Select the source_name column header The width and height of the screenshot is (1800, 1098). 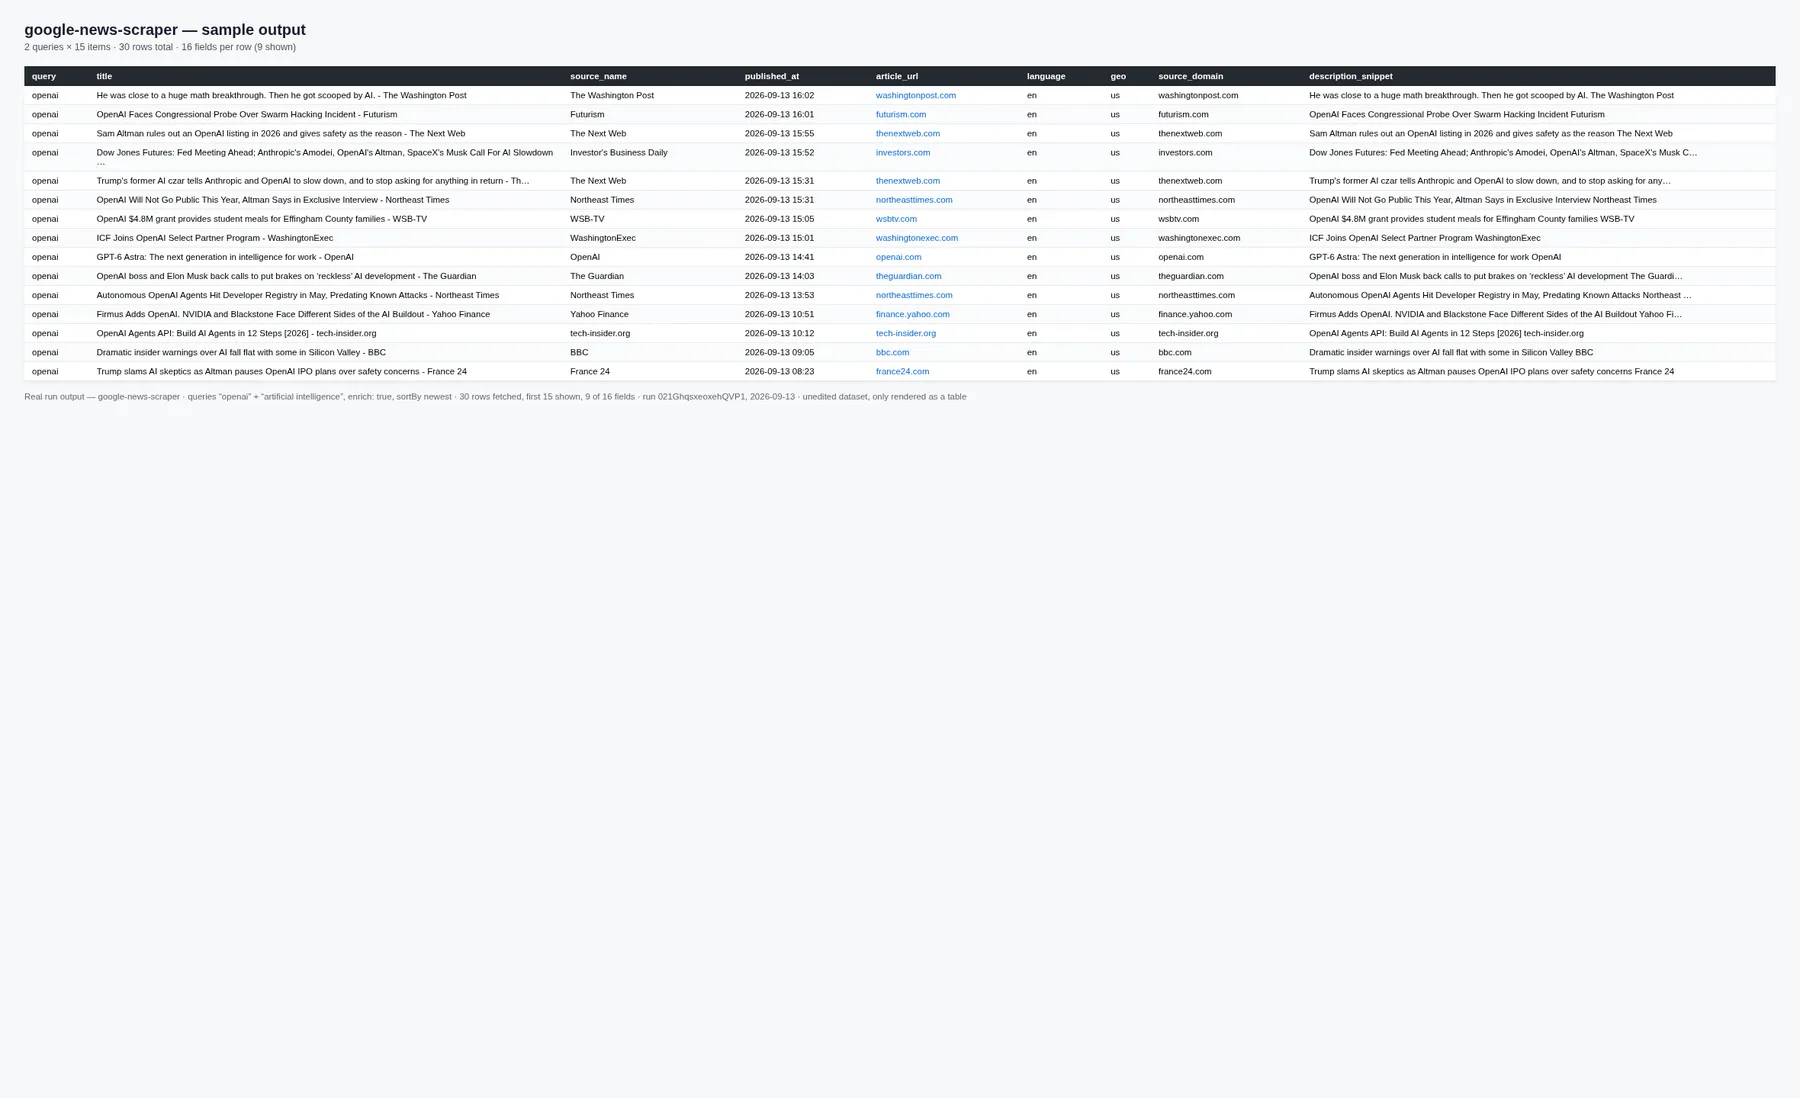click(598, 76)
